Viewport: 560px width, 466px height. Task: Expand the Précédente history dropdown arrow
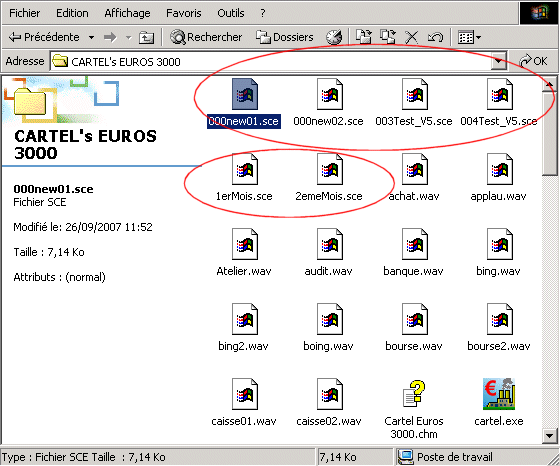click(x=91, y=37)
